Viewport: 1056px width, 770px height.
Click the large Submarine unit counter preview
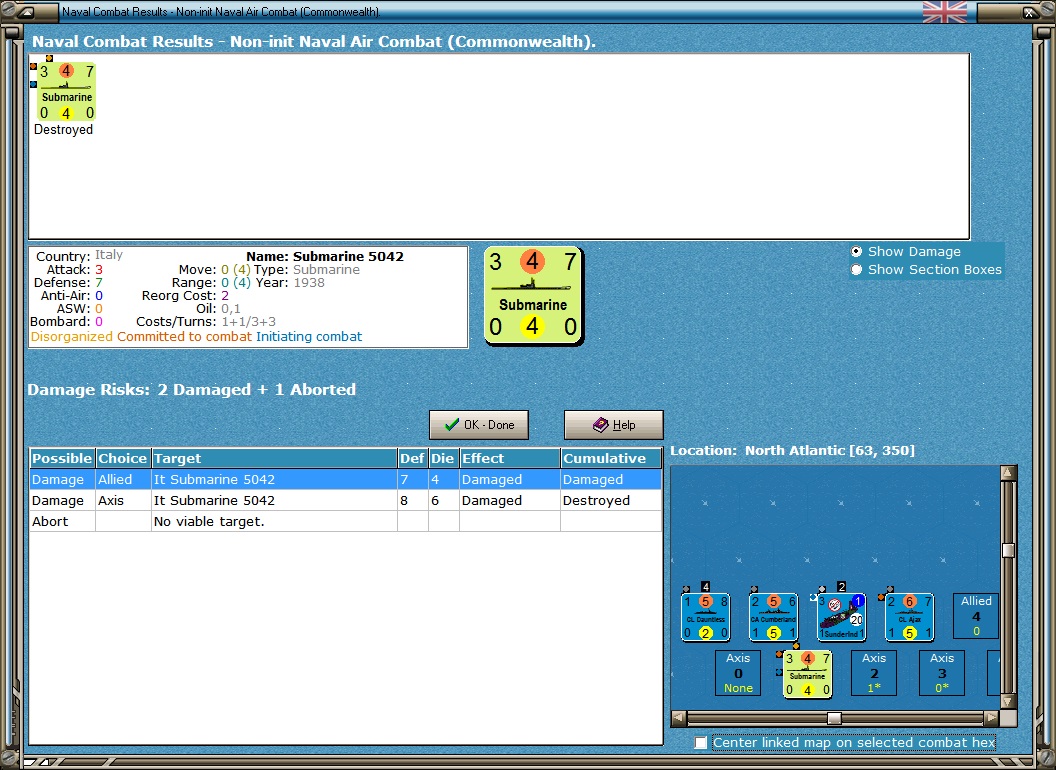point(533,296)
